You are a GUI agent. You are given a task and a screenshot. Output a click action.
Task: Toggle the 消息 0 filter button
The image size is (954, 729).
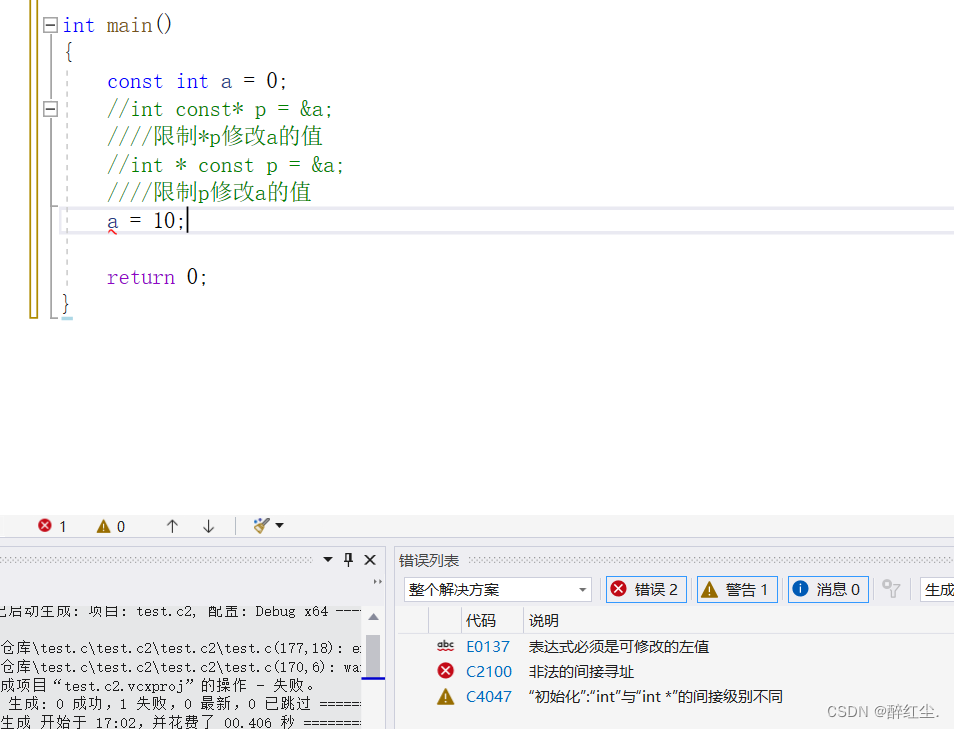tap(828, 589)
